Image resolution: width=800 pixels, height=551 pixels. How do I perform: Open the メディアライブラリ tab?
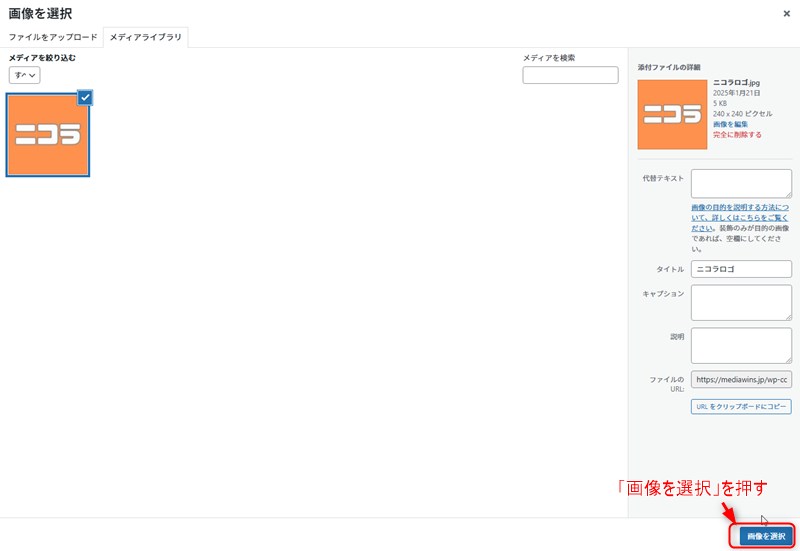(x=146, y=37)
